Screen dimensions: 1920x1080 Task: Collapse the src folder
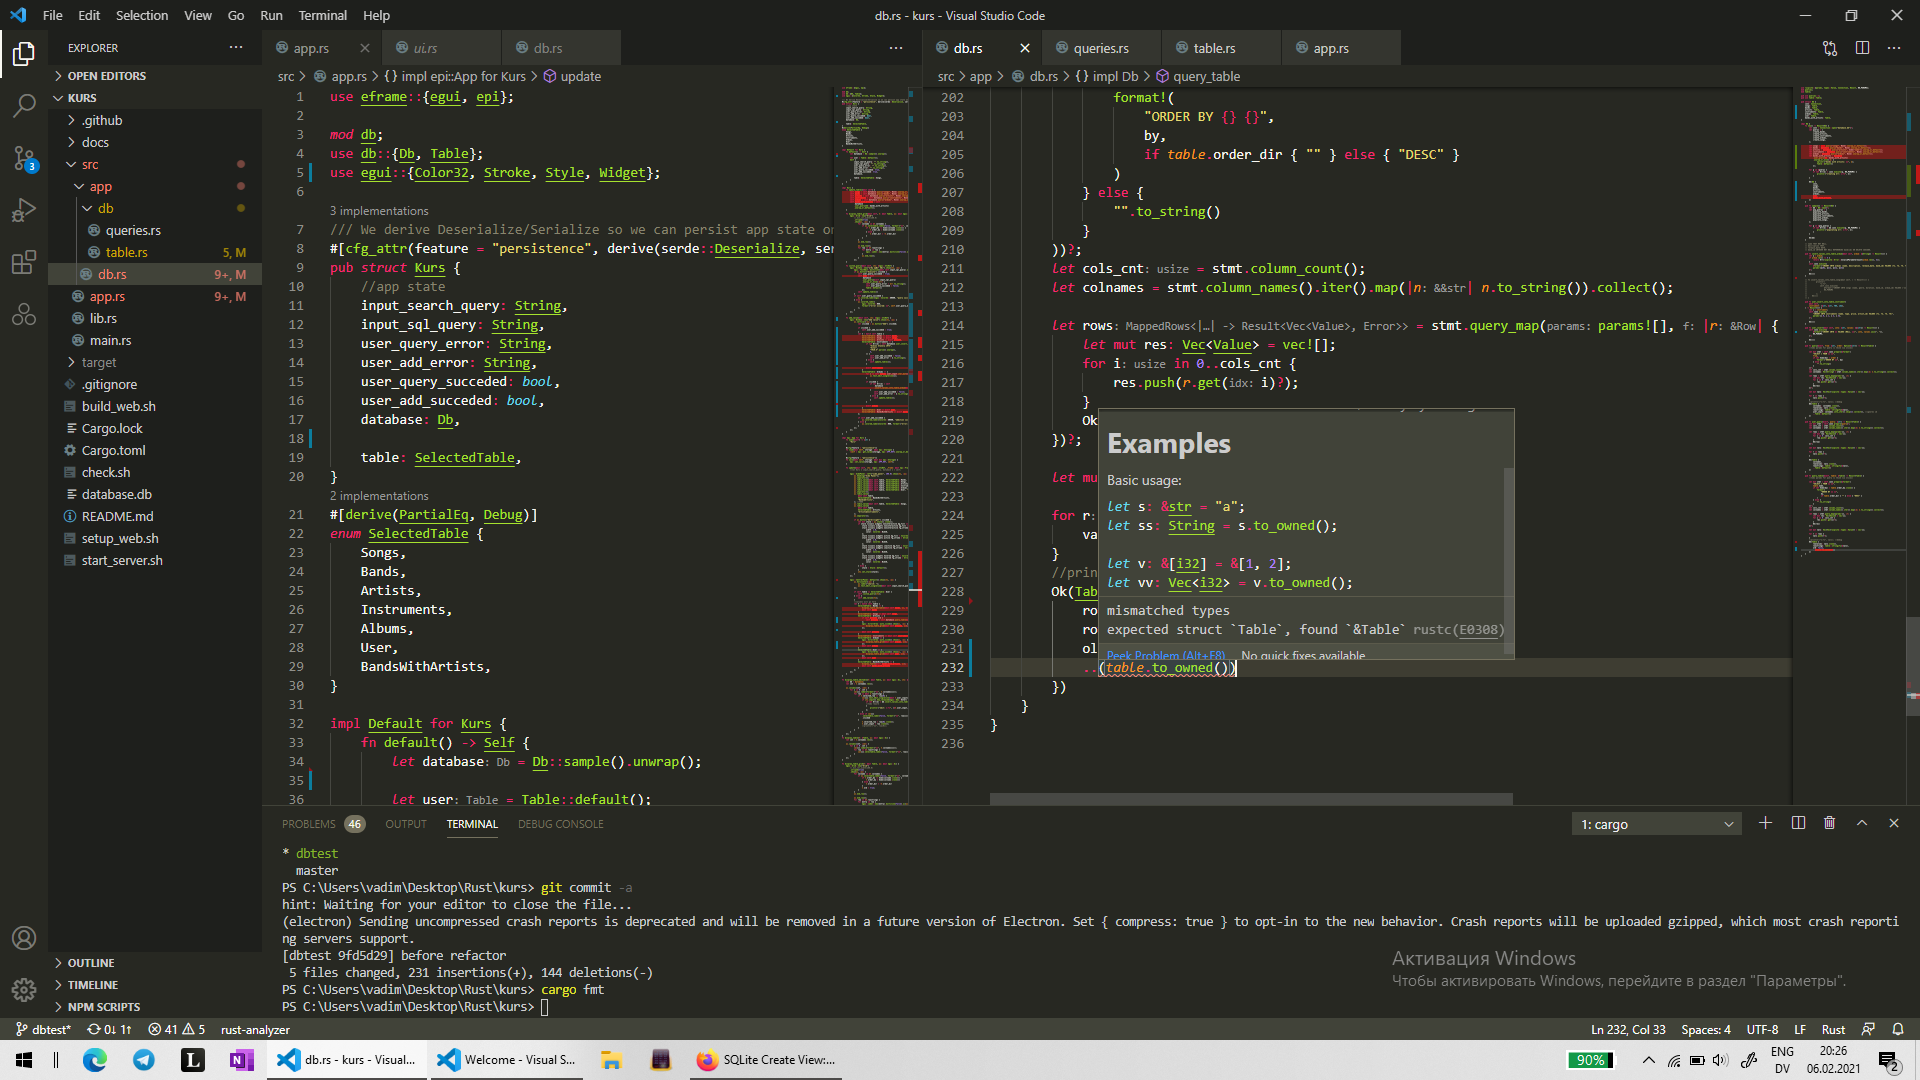tap(155, 164)
